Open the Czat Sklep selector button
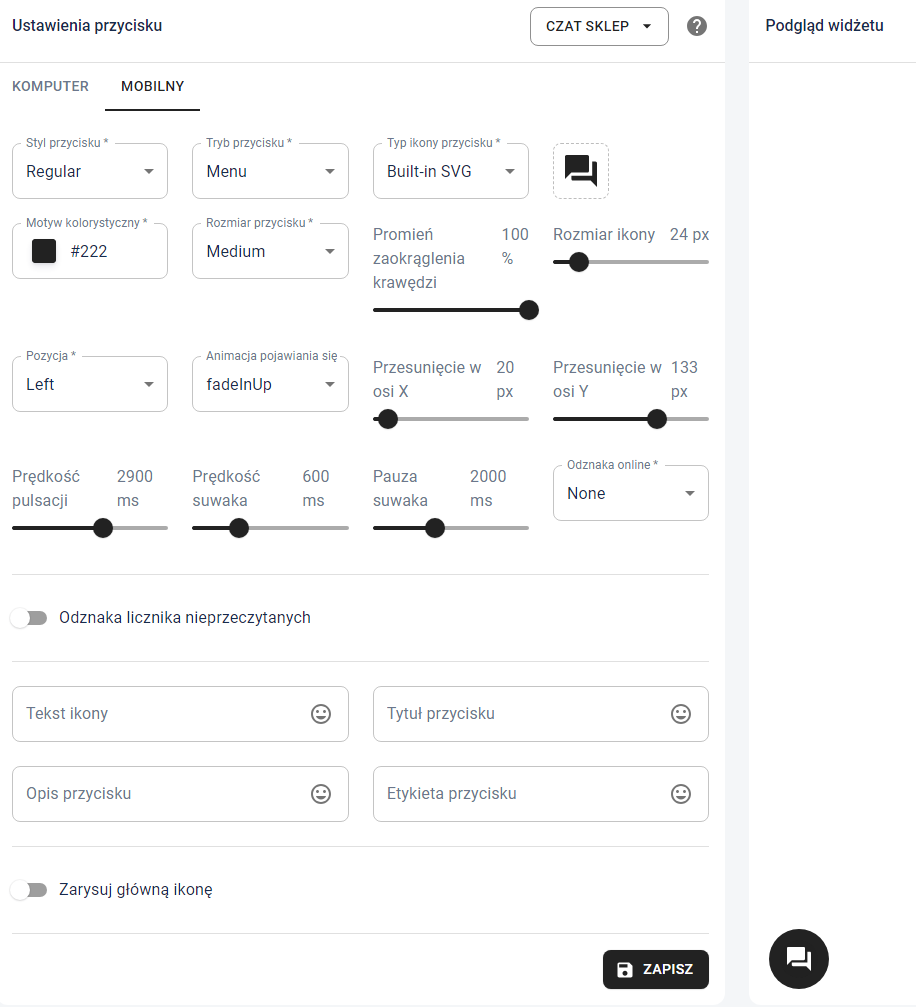916x1007 pixels. point(598,27)
